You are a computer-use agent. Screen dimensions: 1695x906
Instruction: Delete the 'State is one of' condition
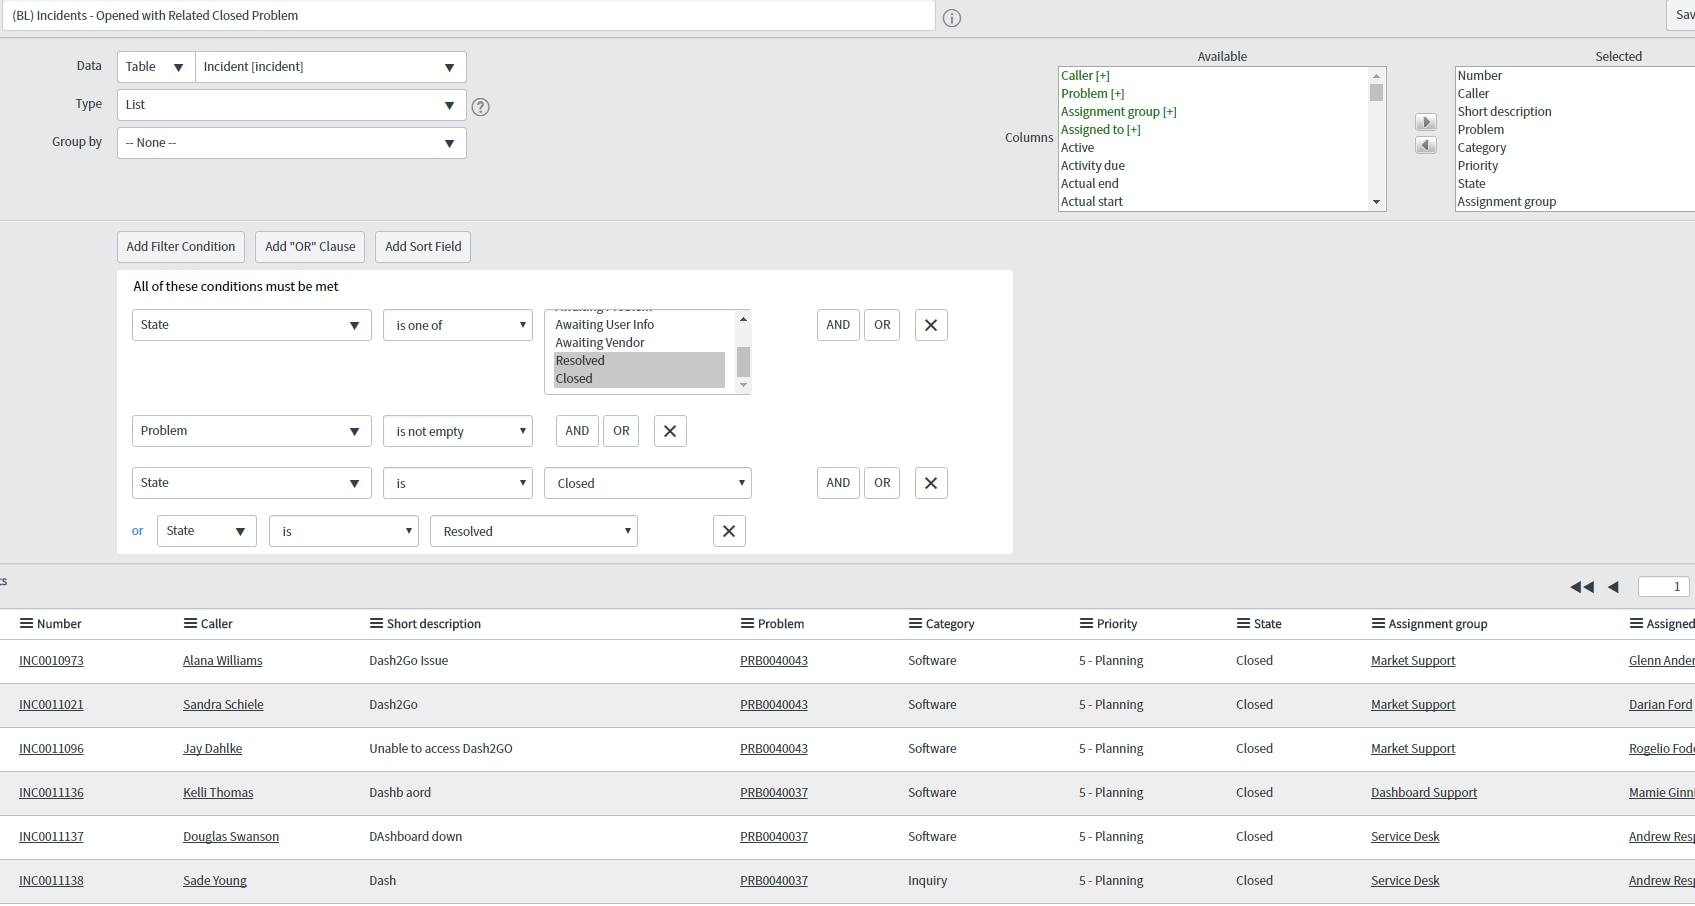(x=931, y=325)
